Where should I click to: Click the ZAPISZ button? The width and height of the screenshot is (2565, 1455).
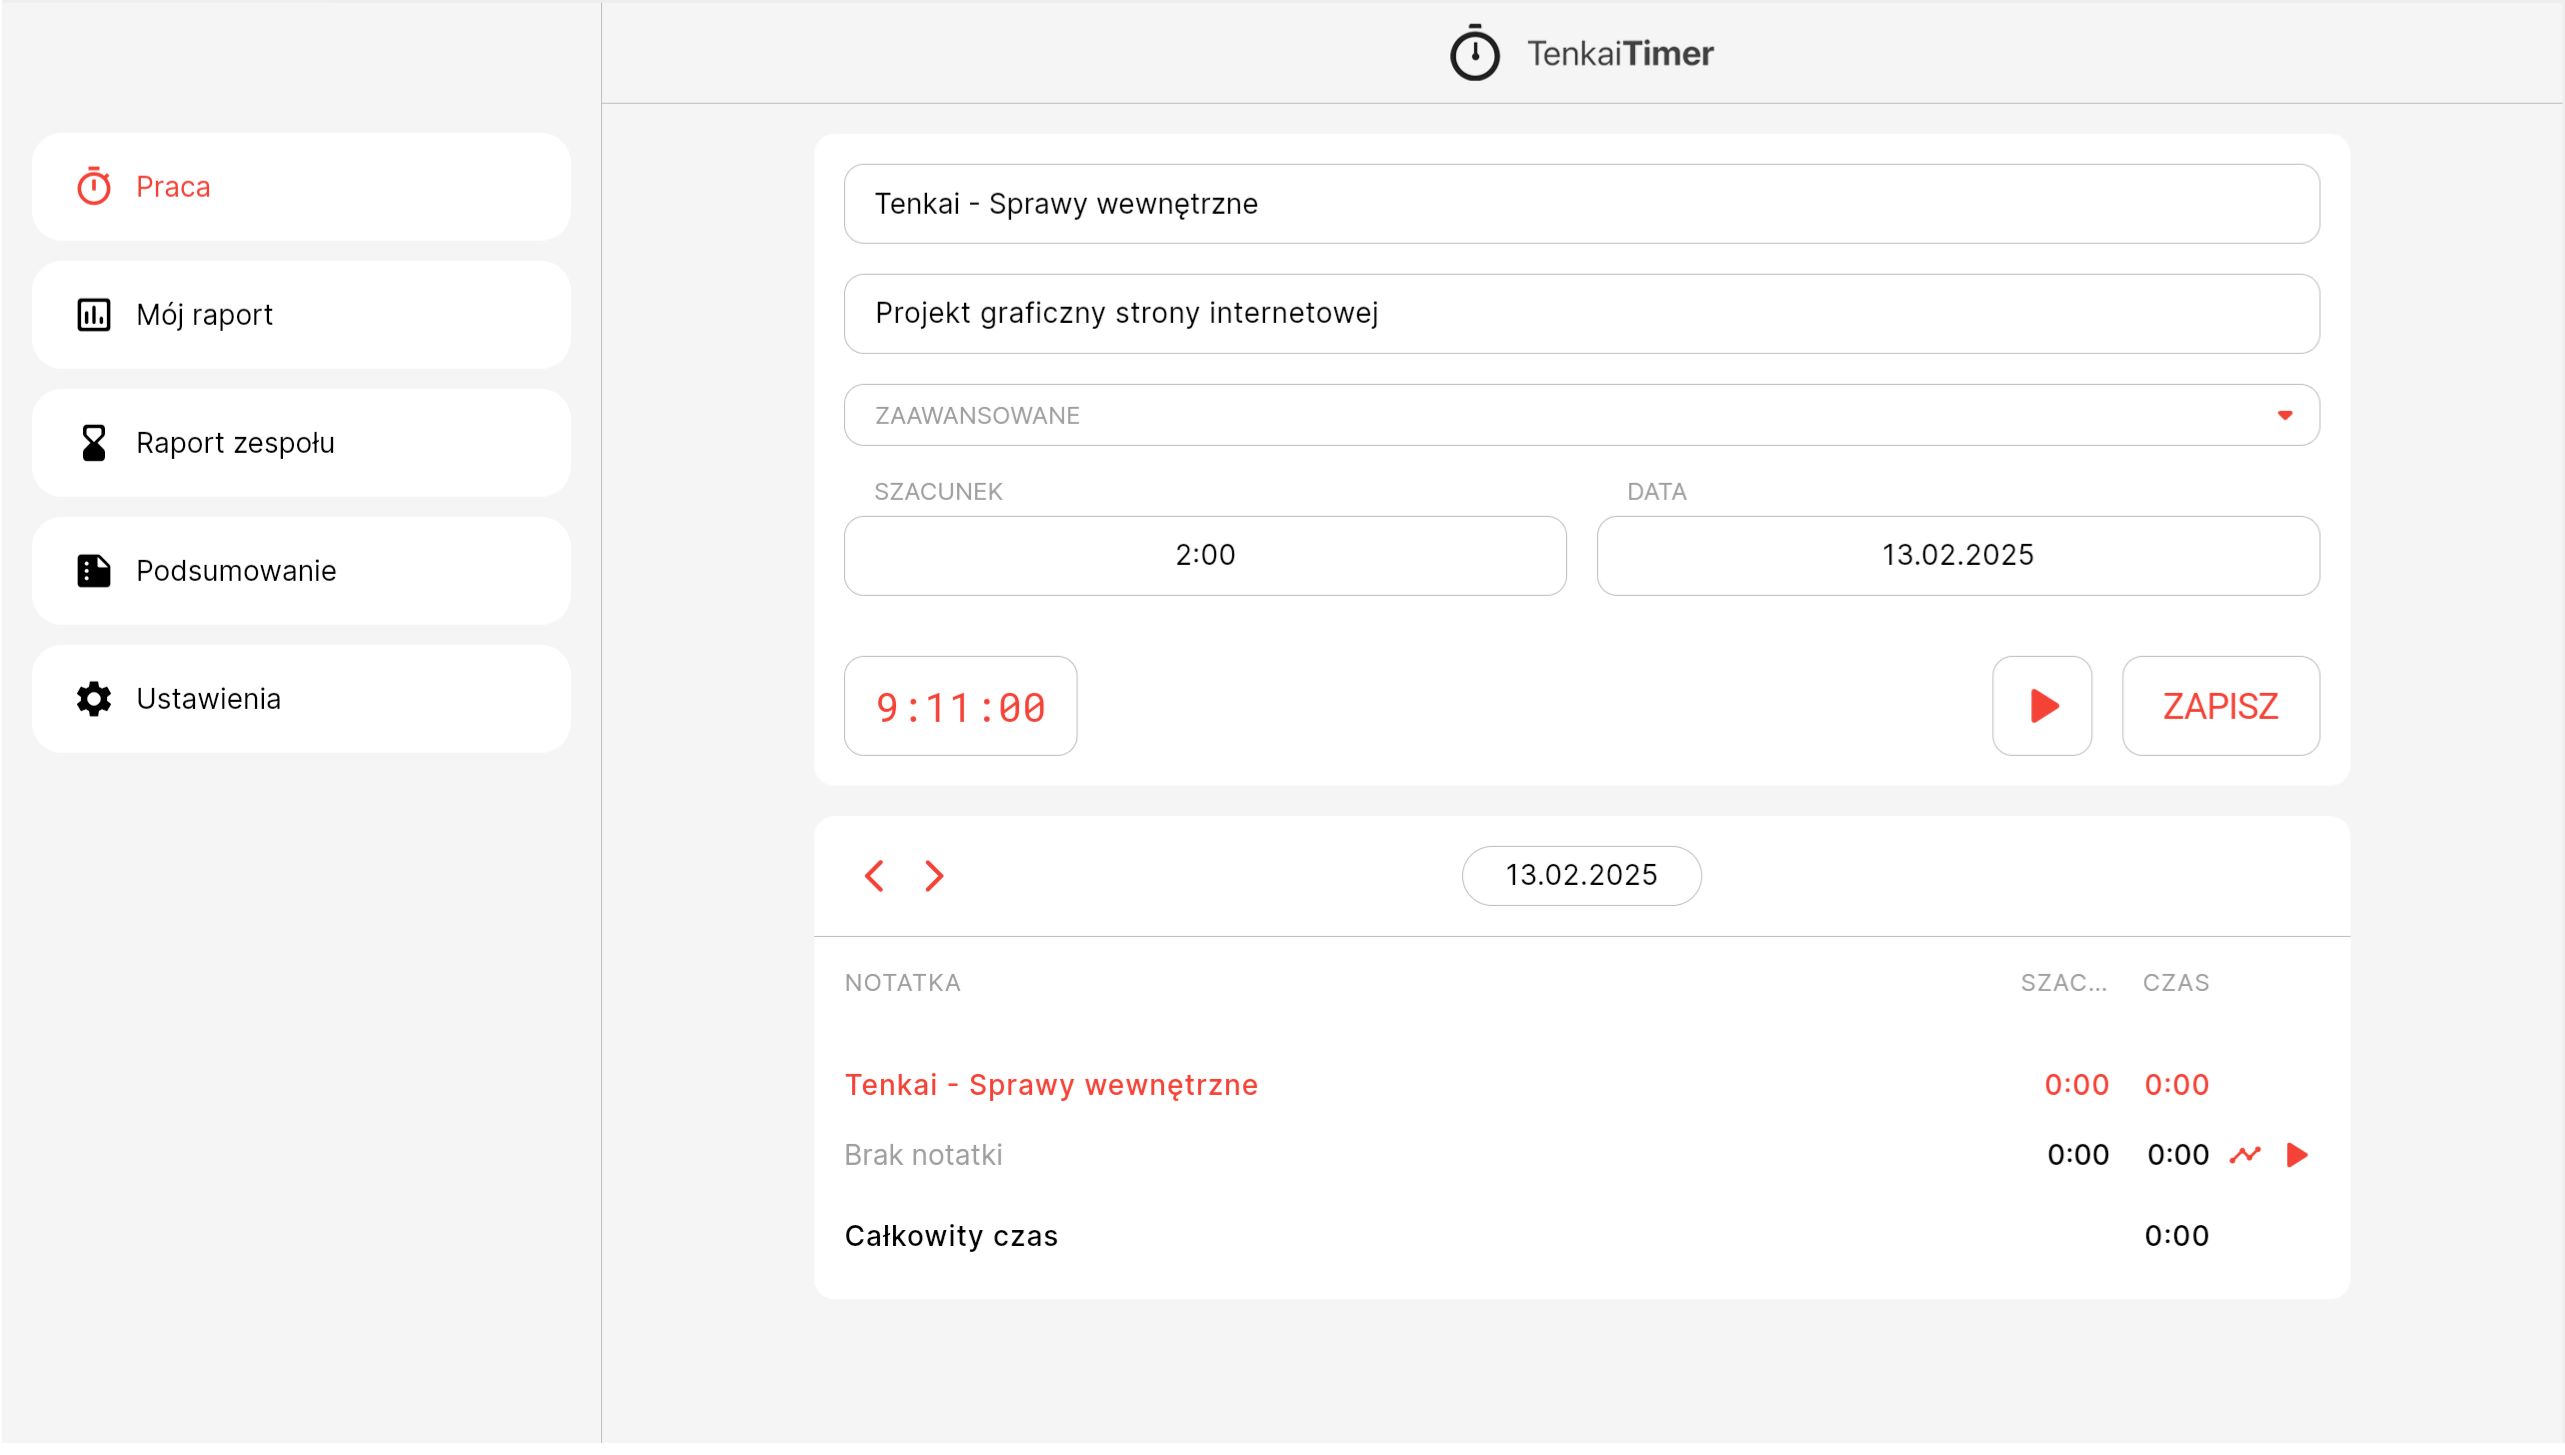tap(2221, 706)
